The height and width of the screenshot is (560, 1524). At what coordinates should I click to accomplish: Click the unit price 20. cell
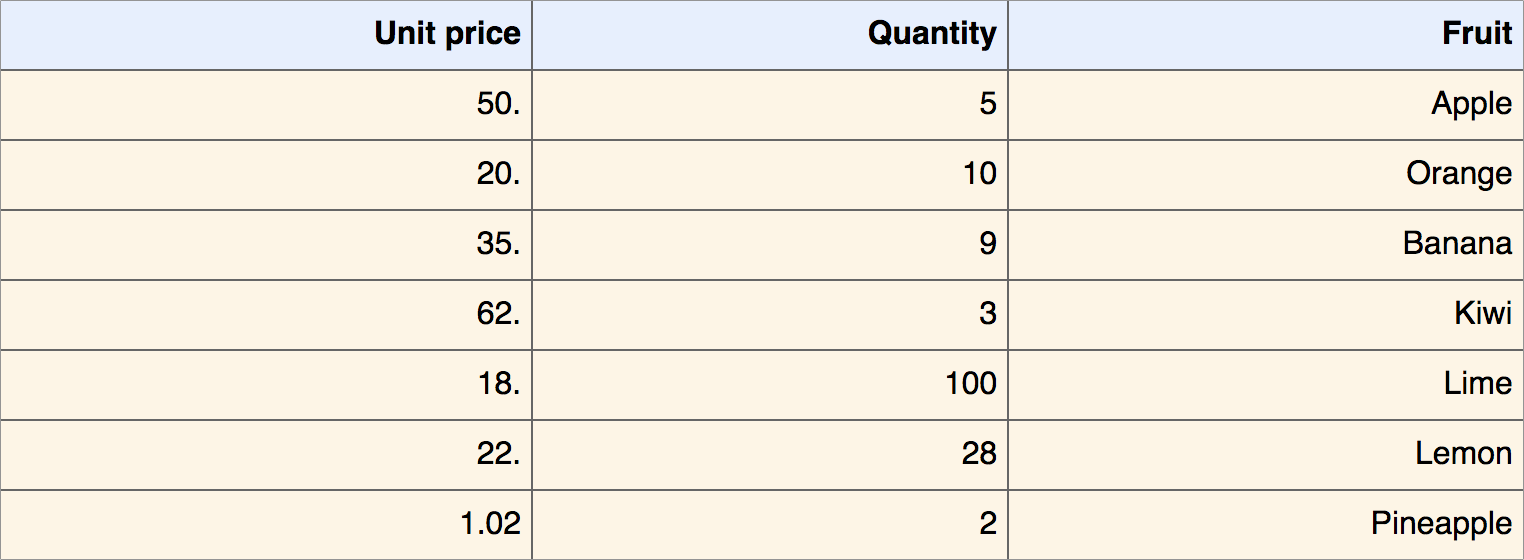coord(498,174)
